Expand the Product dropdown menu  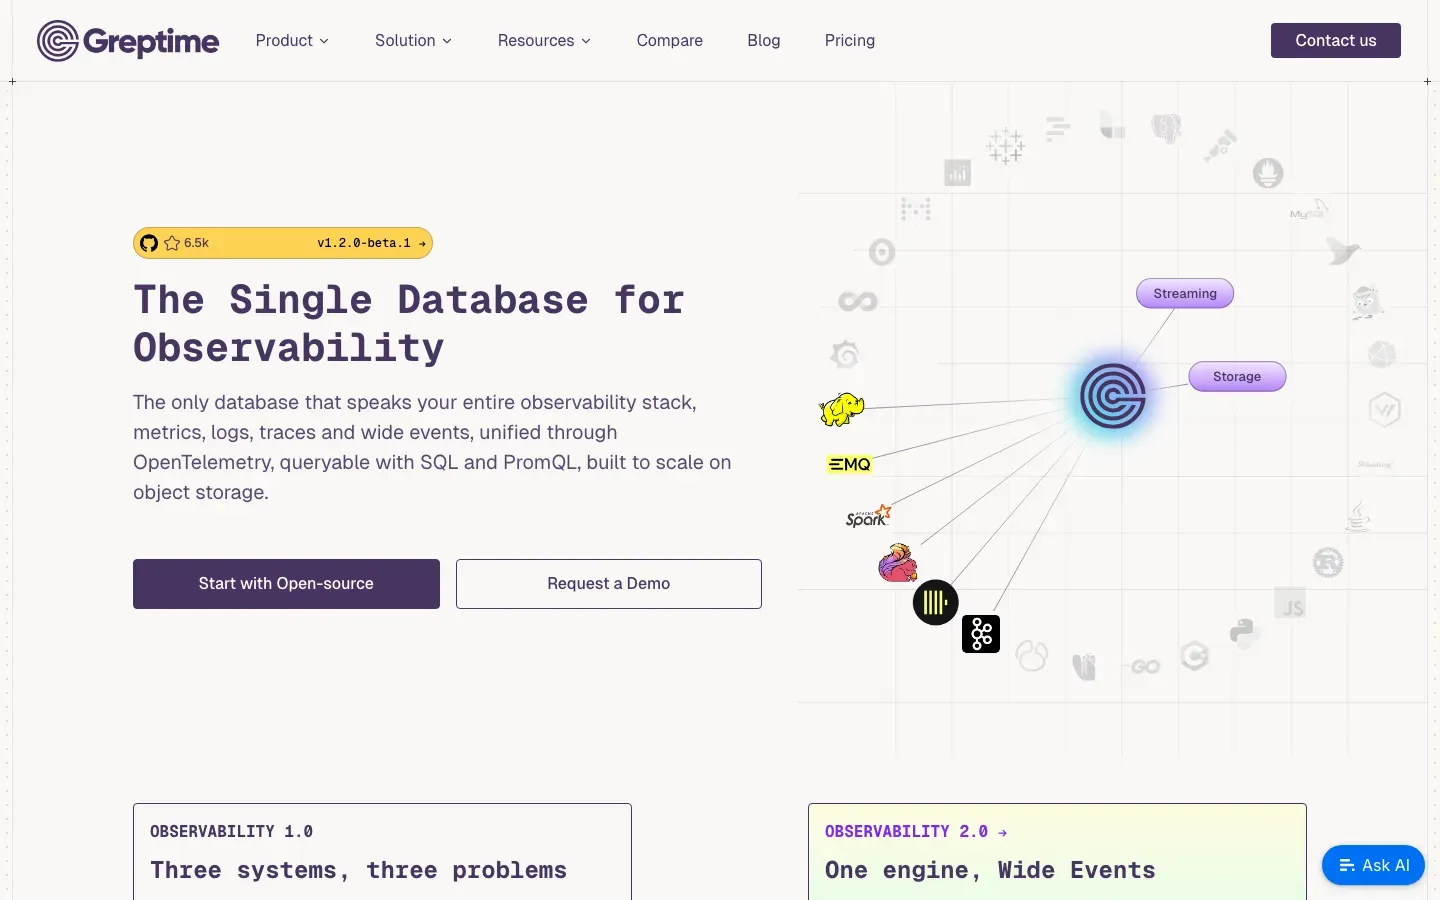pyautogui.click(x=292, y=41)
